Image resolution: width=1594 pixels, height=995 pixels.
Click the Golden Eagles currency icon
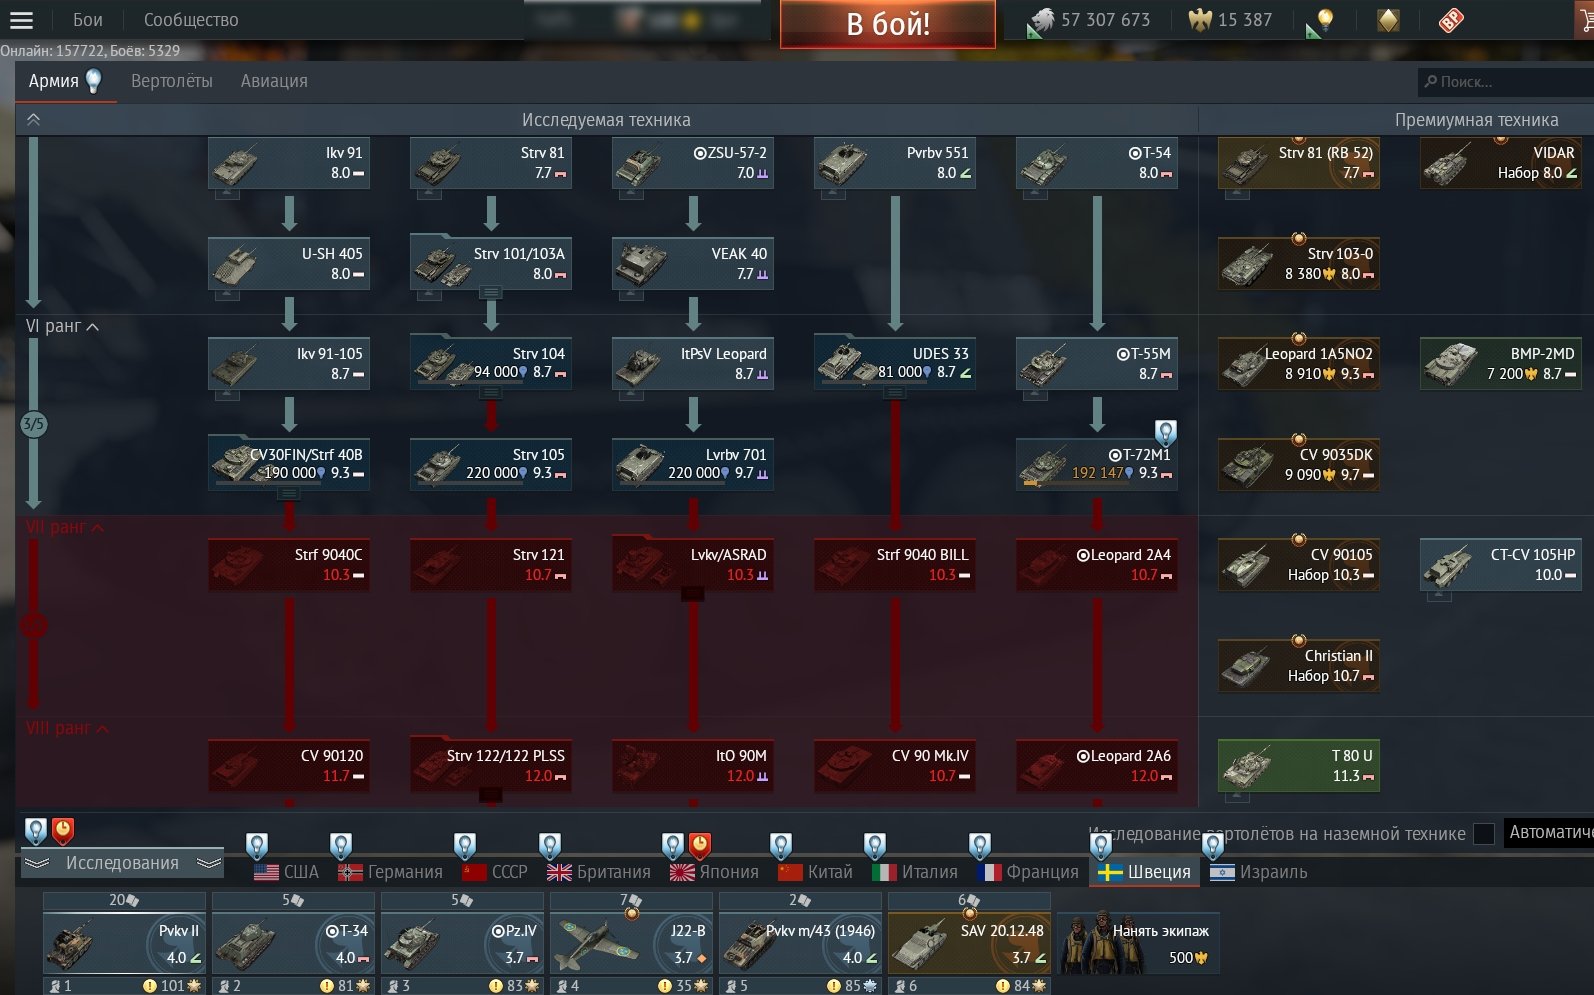[x=1199, y=20]
